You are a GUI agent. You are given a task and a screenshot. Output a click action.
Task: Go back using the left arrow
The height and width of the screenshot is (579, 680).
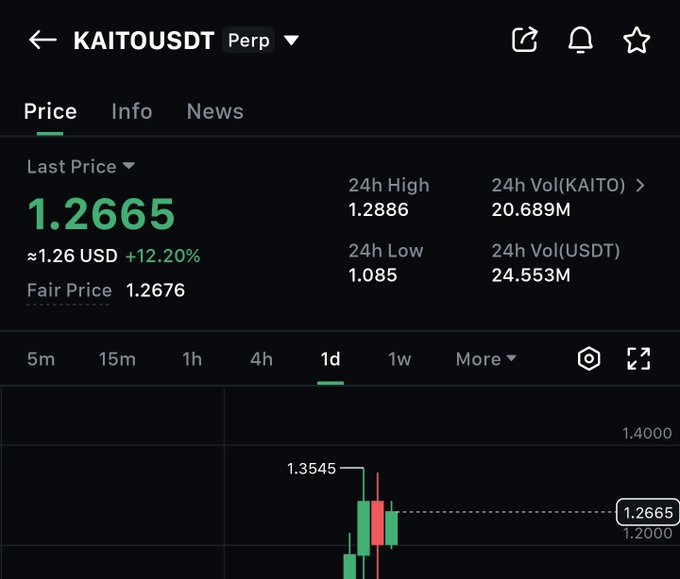[x=42, y=40]
